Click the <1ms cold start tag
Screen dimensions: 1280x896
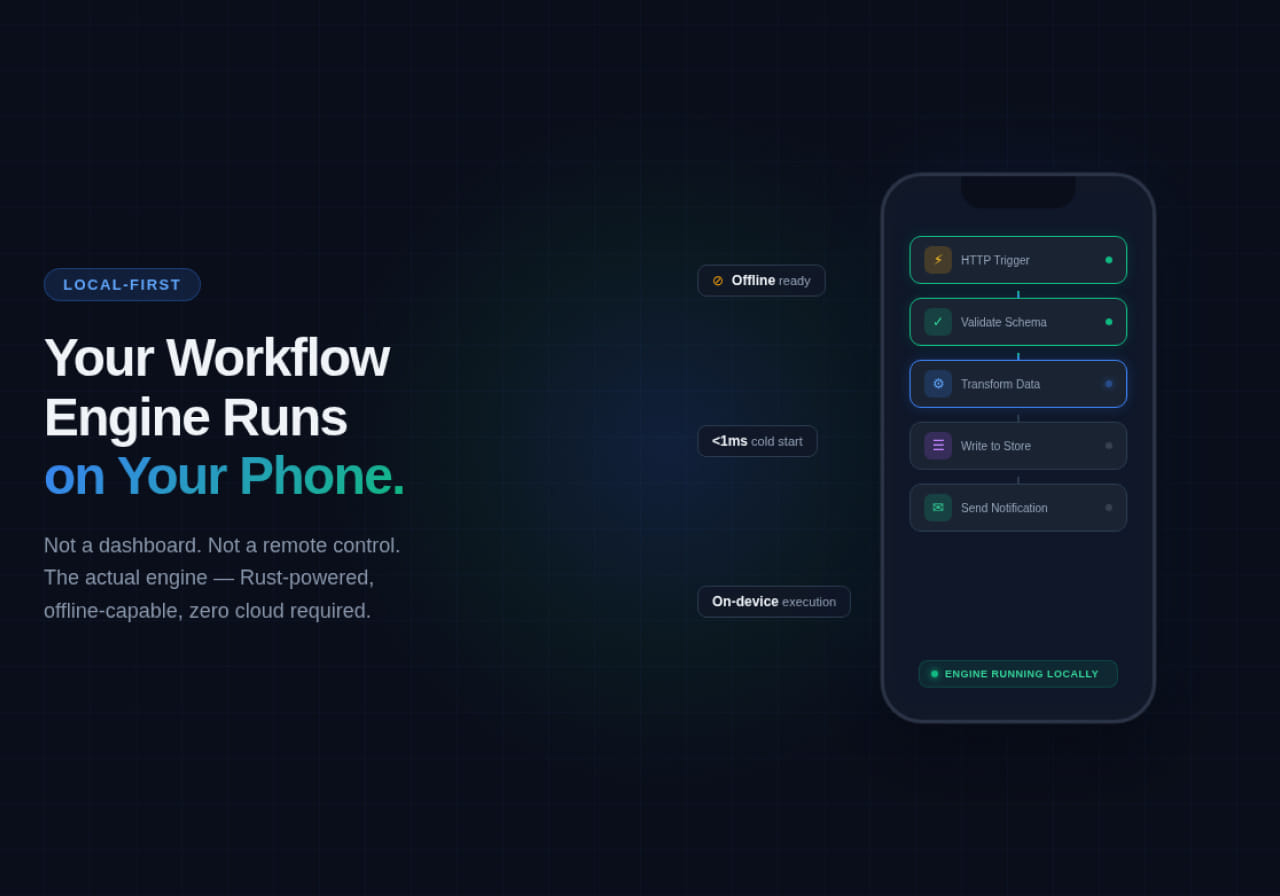[757, 441]
